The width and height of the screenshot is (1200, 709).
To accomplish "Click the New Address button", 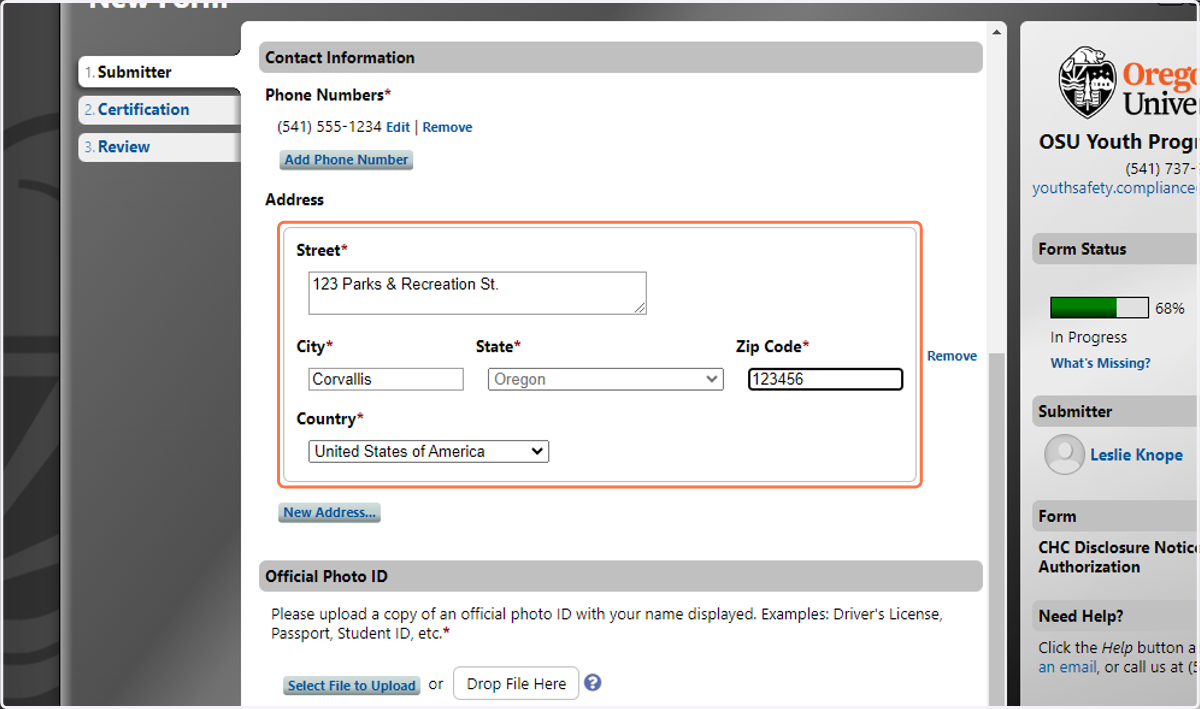I will coord(329,512).
